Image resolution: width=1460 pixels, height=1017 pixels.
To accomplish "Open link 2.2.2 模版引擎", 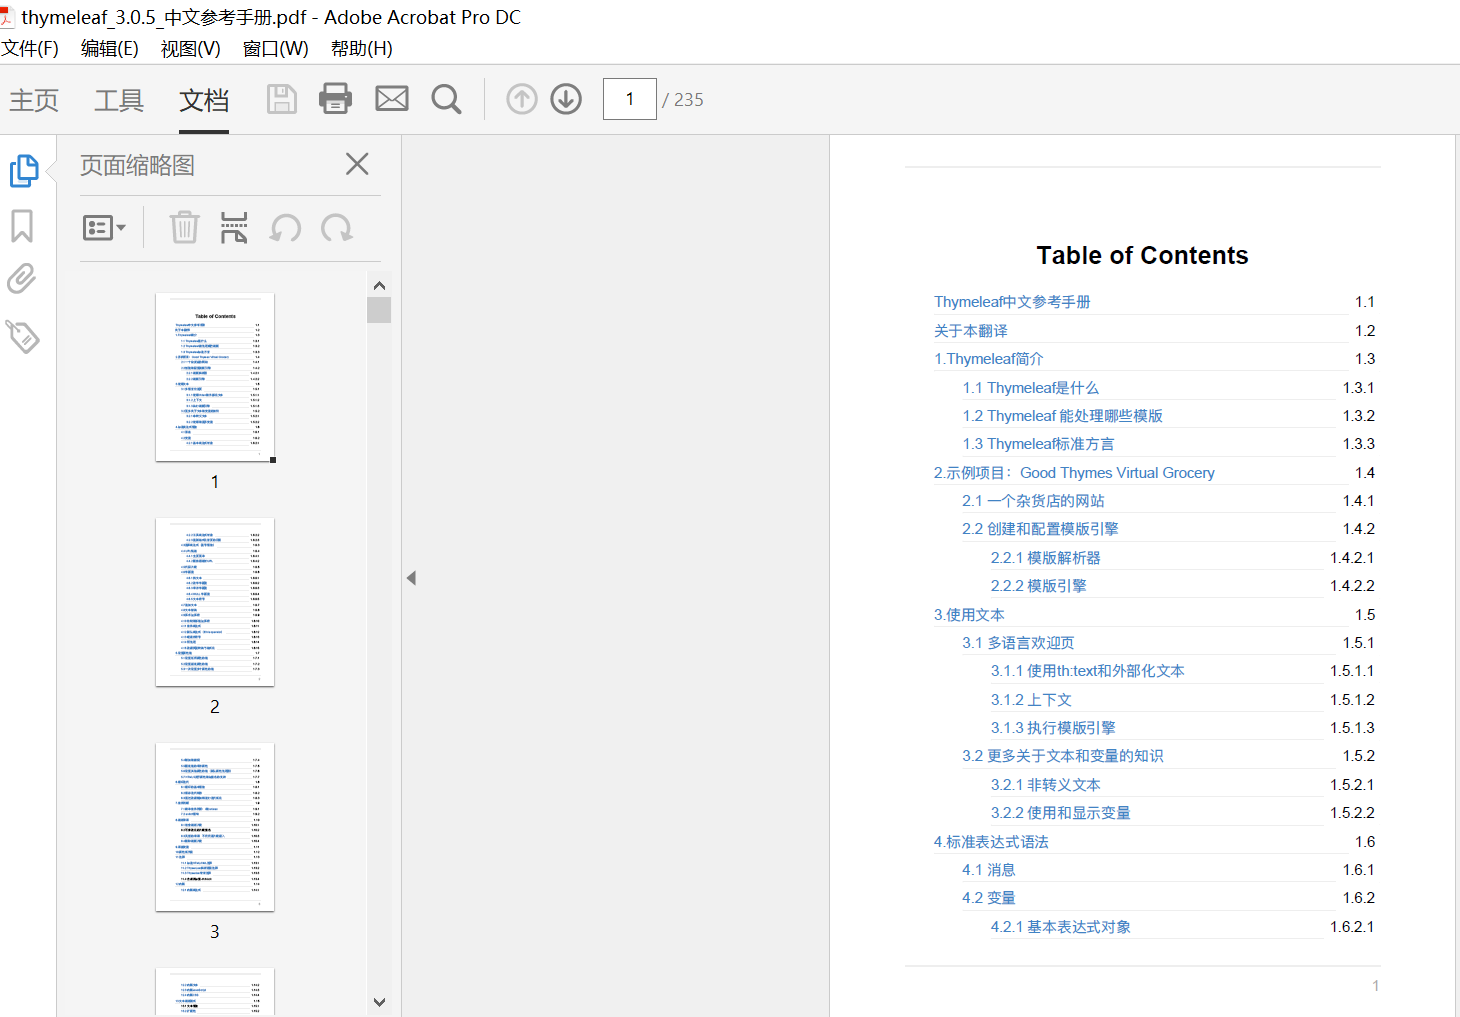I will click(1039, 586).
